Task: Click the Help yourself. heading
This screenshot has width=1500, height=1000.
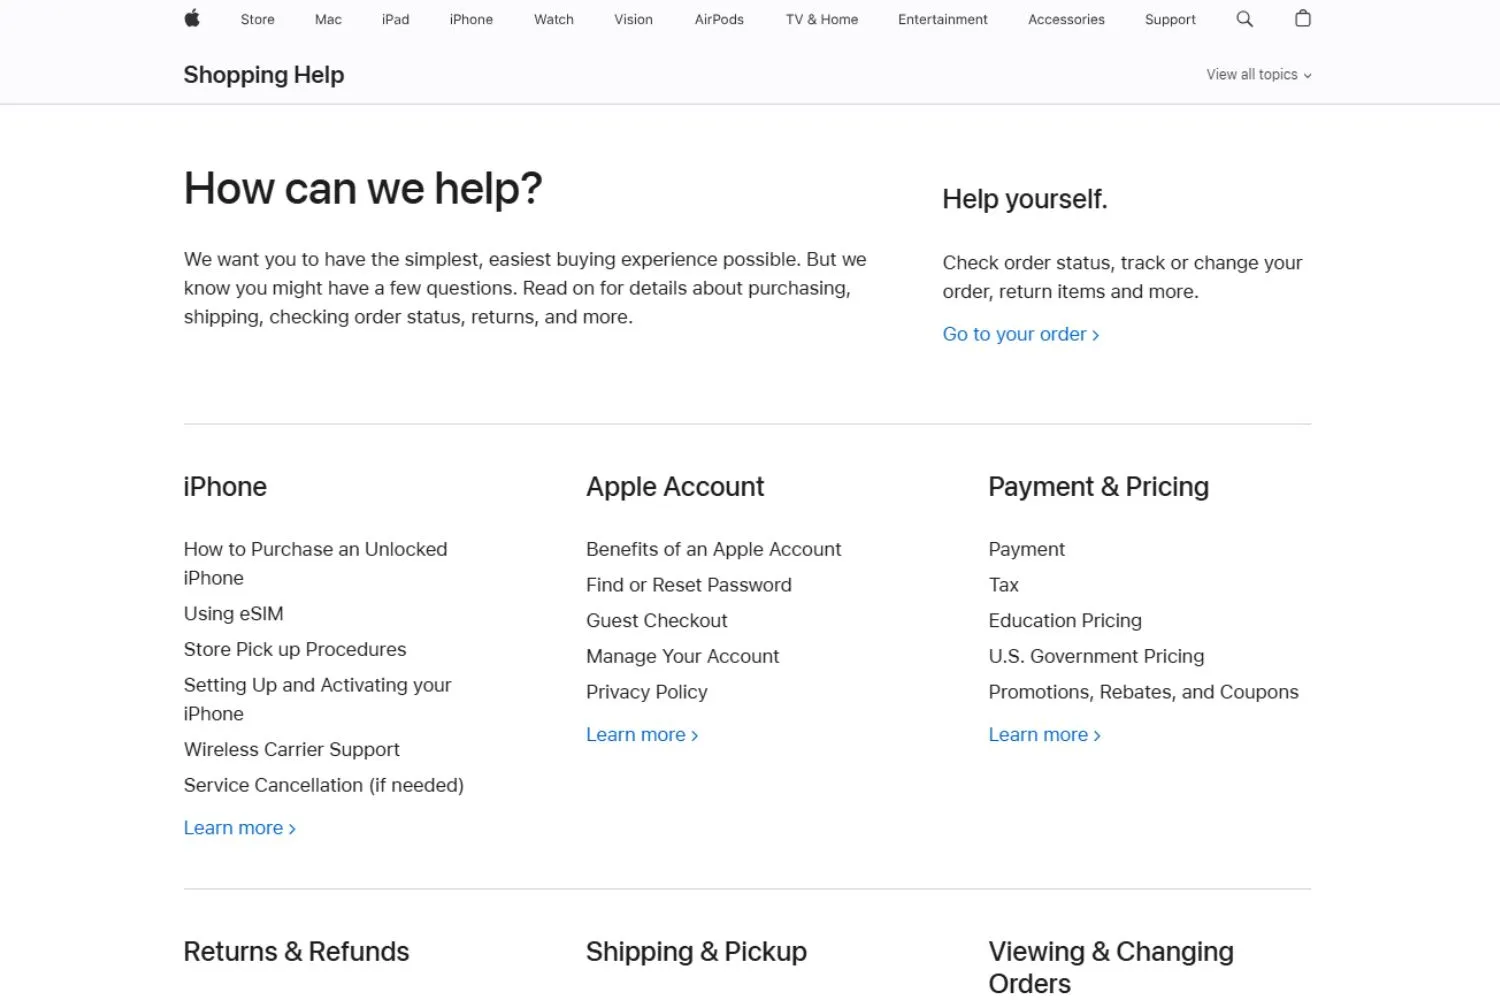Action: [1025, 199]
